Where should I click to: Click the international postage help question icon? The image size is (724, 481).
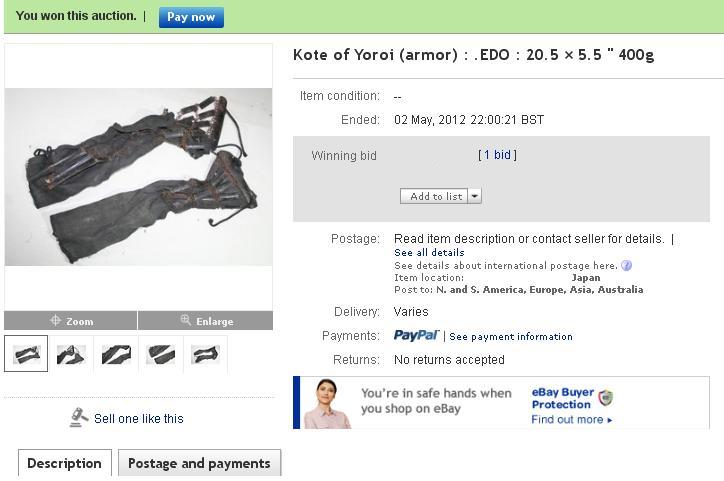click(x=627, y=265)
